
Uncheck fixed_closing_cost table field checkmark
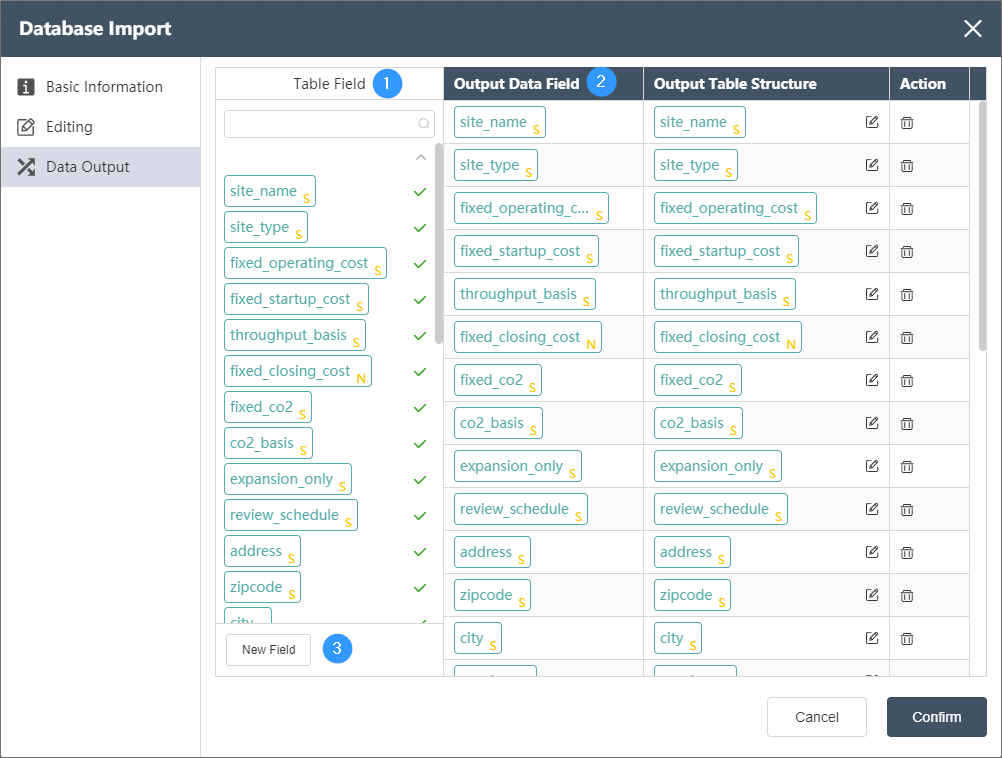coord(420,371)
